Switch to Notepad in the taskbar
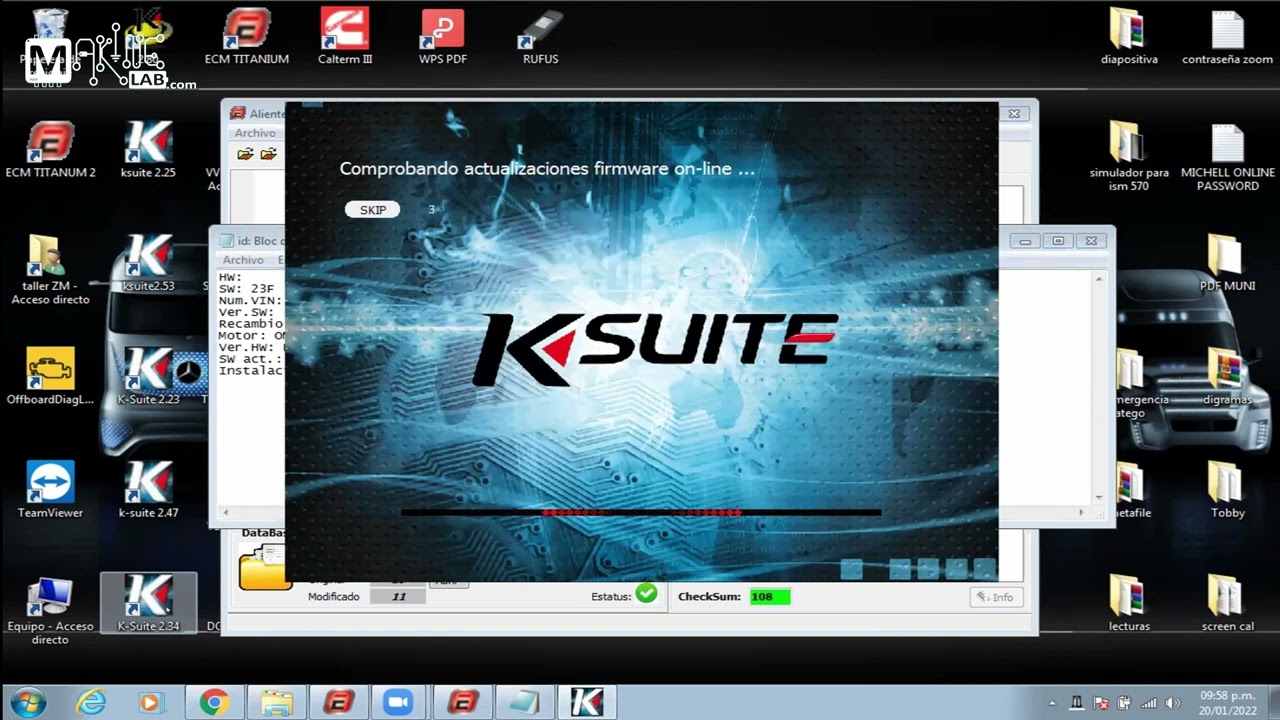The image size is (1280, 720). 524,702
